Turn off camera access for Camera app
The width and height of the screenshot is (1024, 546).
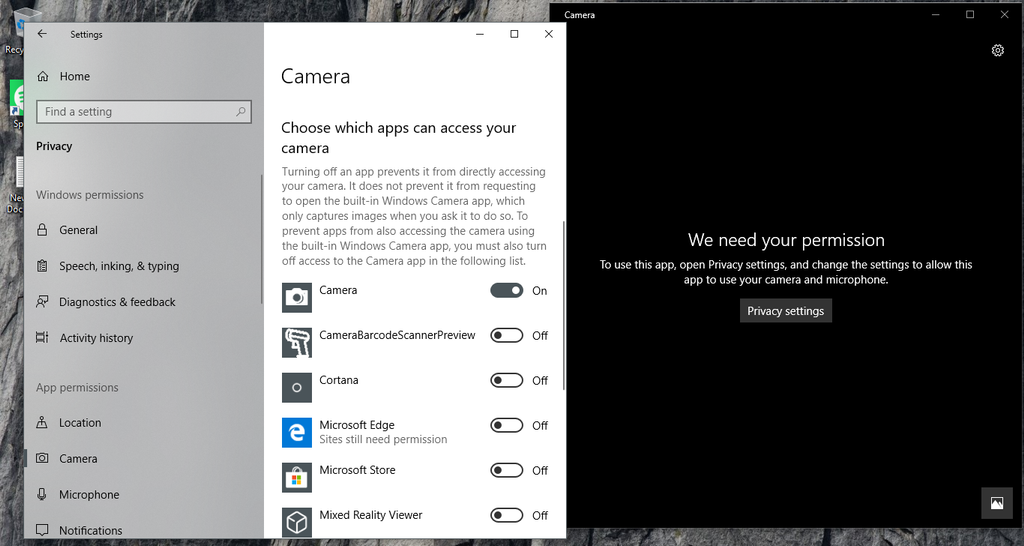(507, 291)
